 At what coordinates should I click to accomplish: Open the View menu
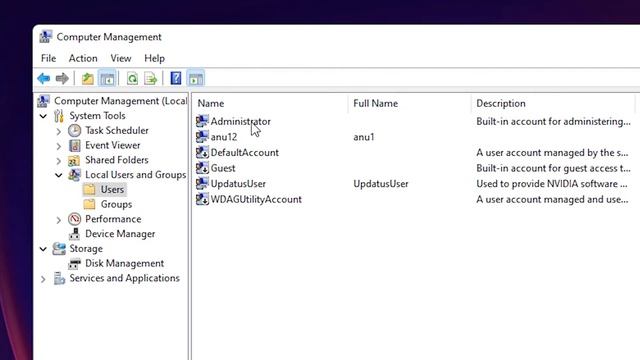(x=121, y=58)
